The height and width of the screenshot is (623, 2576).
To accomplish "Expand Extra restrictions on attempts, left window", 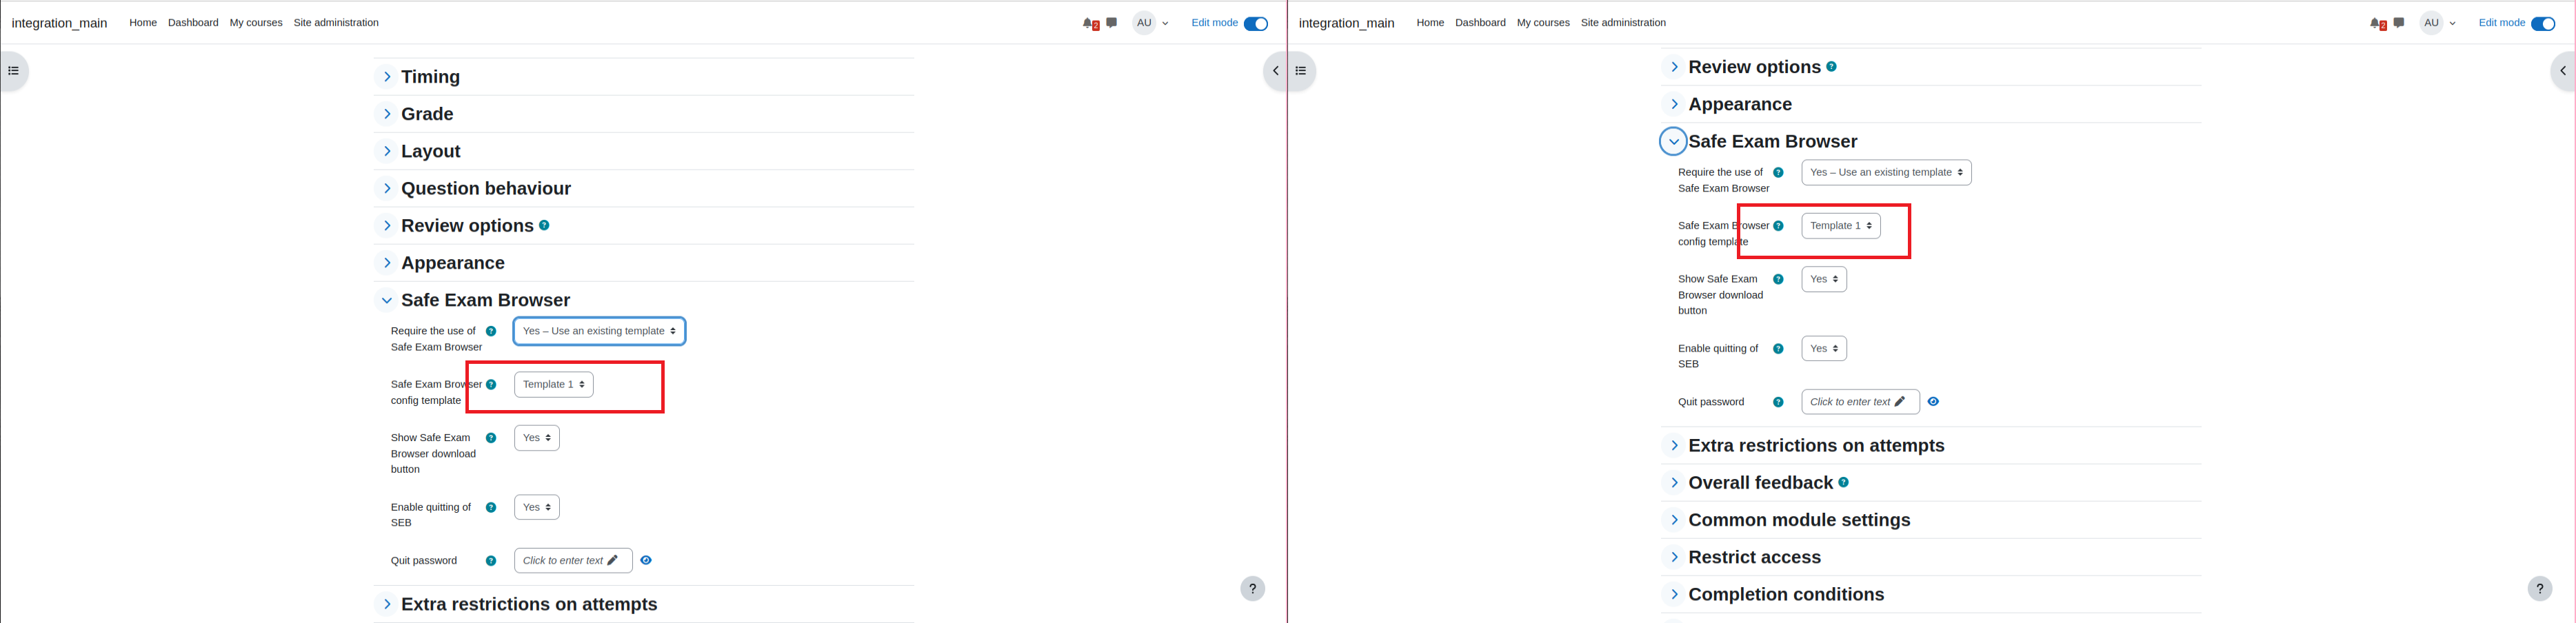I will click(x=387, y=604).
